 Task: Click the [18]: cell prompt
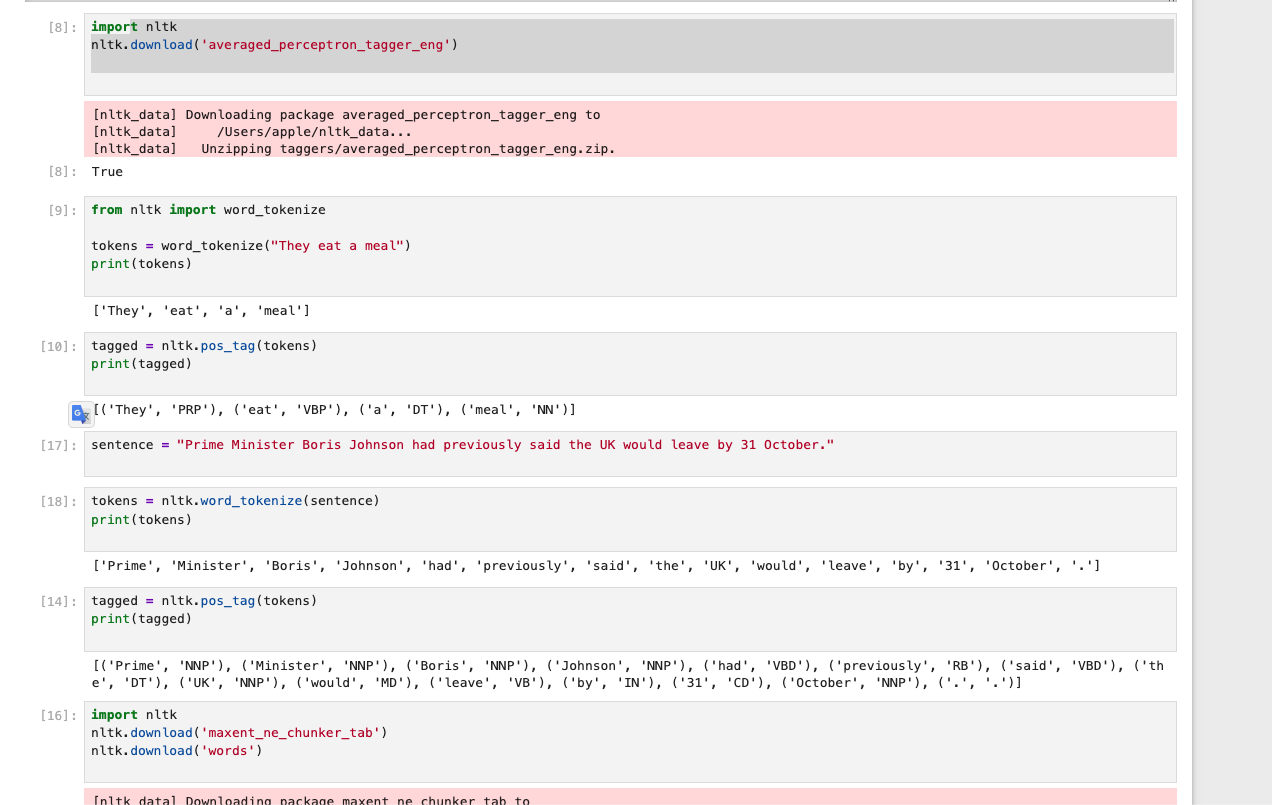pyautogui.click(x=58, y=502)
